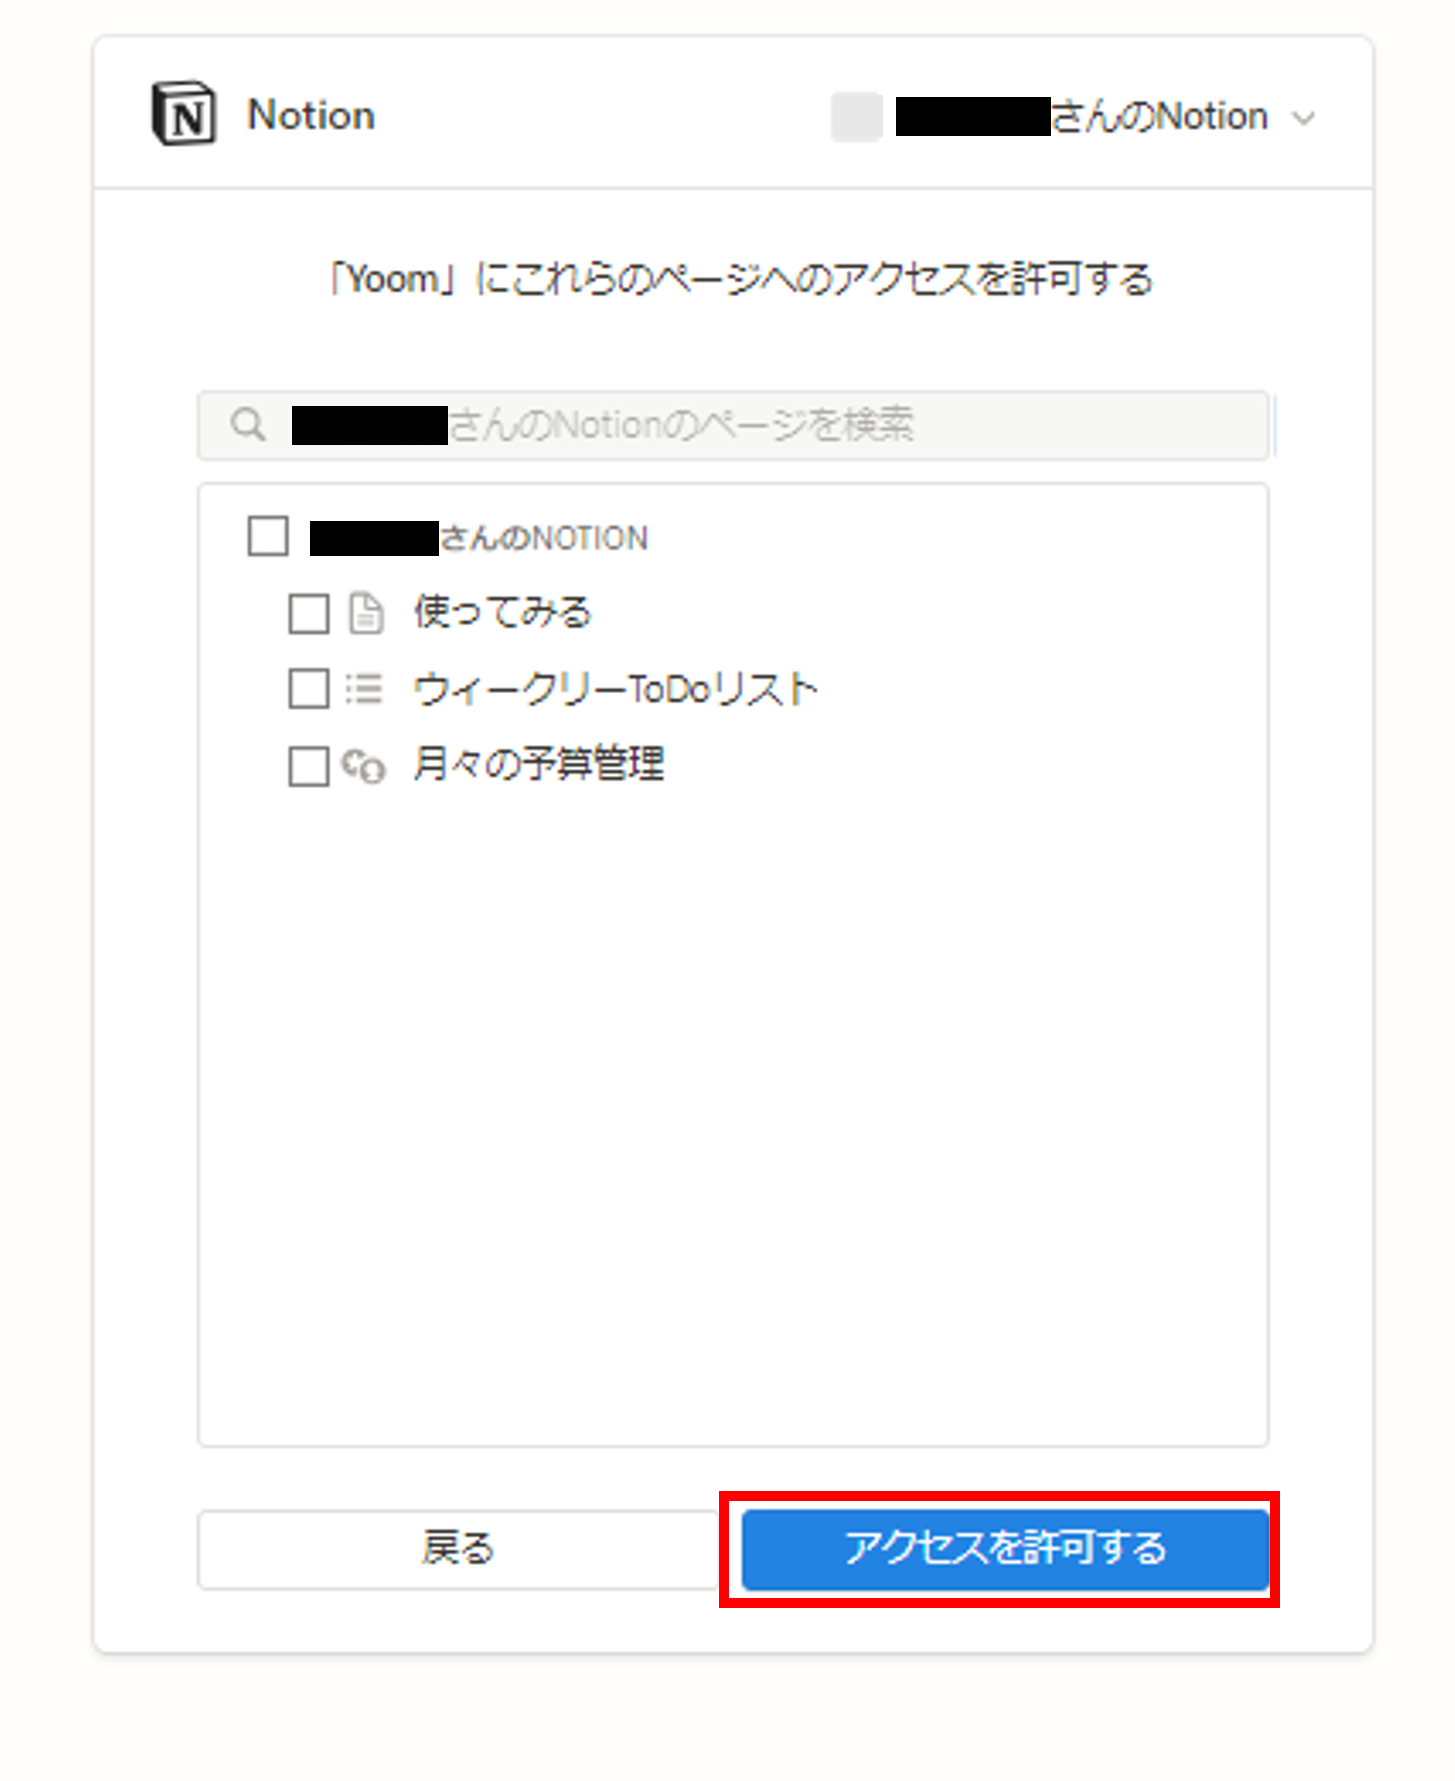Click the 戻る button
Image resolution: width=1455 pixels, height=1781 pixels.
point(458,1548)
